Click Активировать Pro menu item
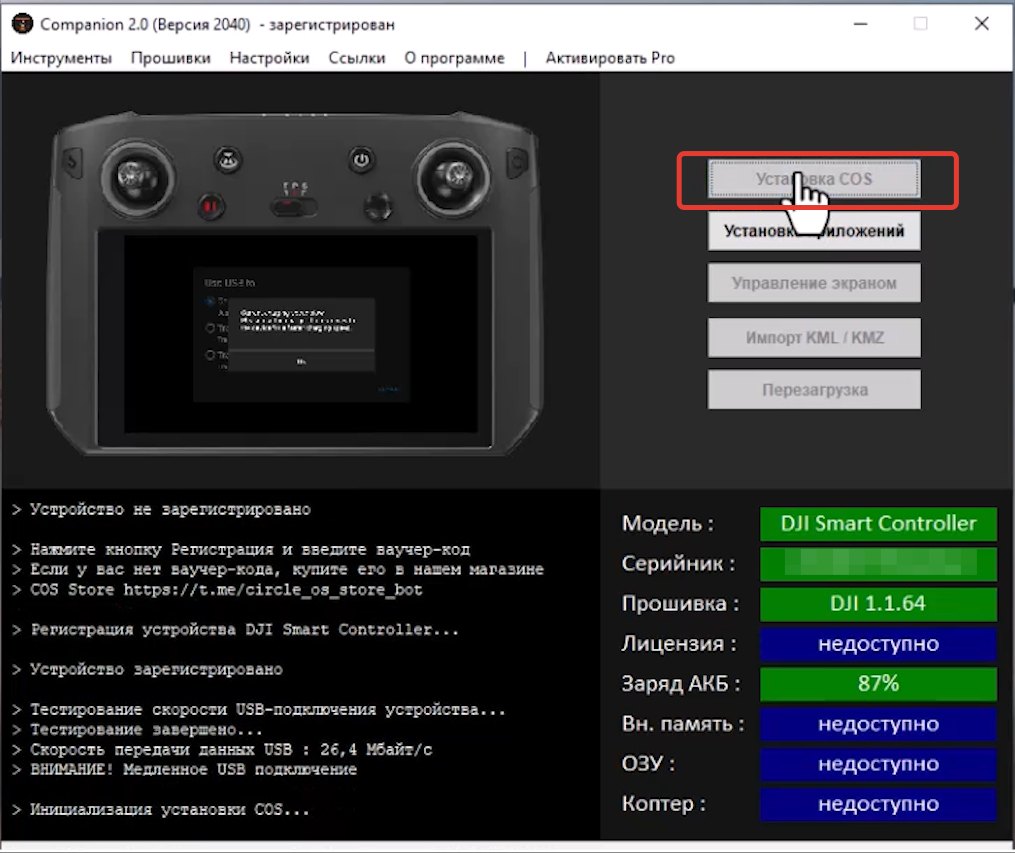Image resolution: width=1015 pixels, height=853 pixels. [x=610, y=58]
